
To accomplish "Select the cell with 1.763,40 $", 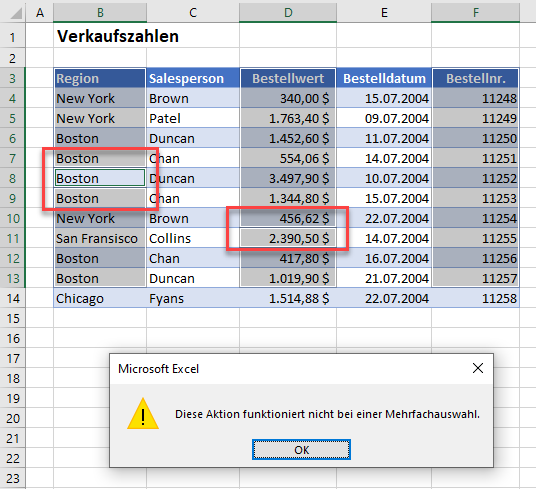I will (x=288, y=118).
